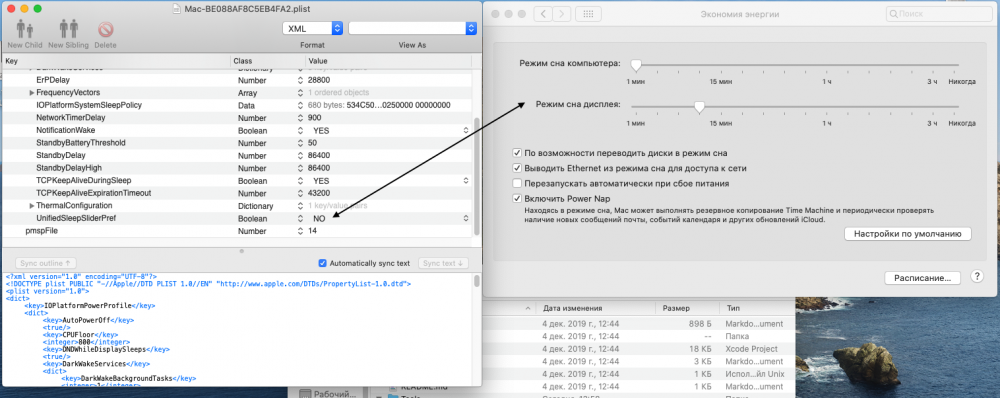Open TCPKeepAliveDuringSleep boolean value popup
The width and height of the screenshot is (1000, 398).
467,181
